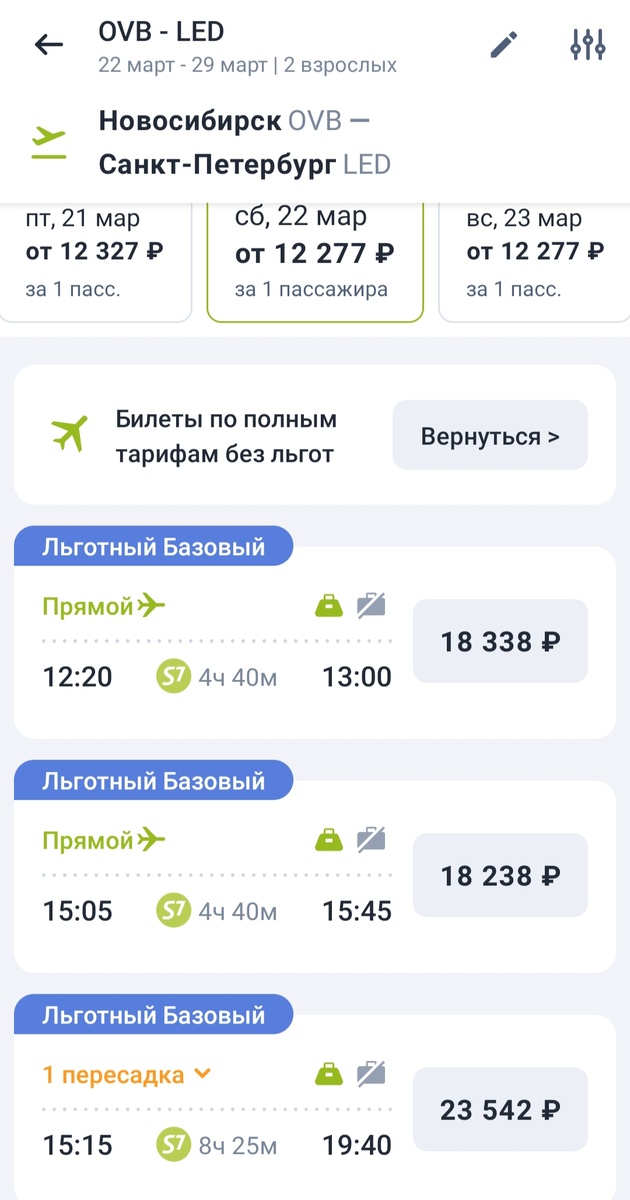The width and height of the screenshot is (630, 1200).
Task: Pick the 23 542 ₽ connecting fare
Action: pos(500,1110)
